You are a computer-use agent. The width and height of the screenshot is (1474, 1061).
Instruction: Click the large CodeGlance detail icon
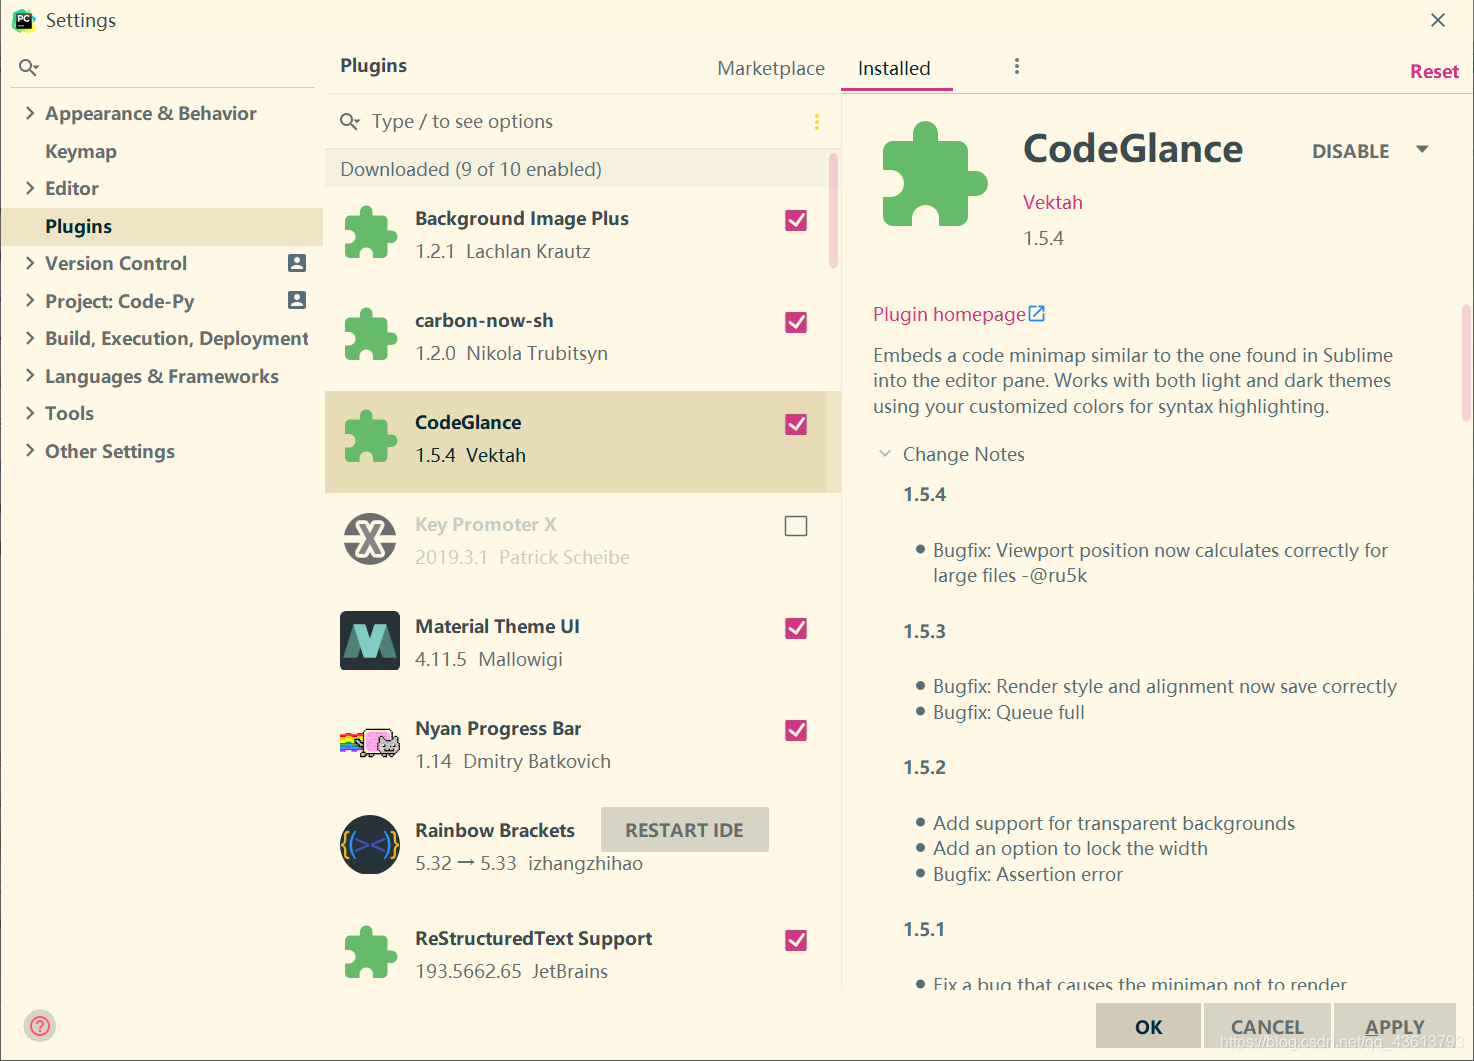tap(934, 174)
